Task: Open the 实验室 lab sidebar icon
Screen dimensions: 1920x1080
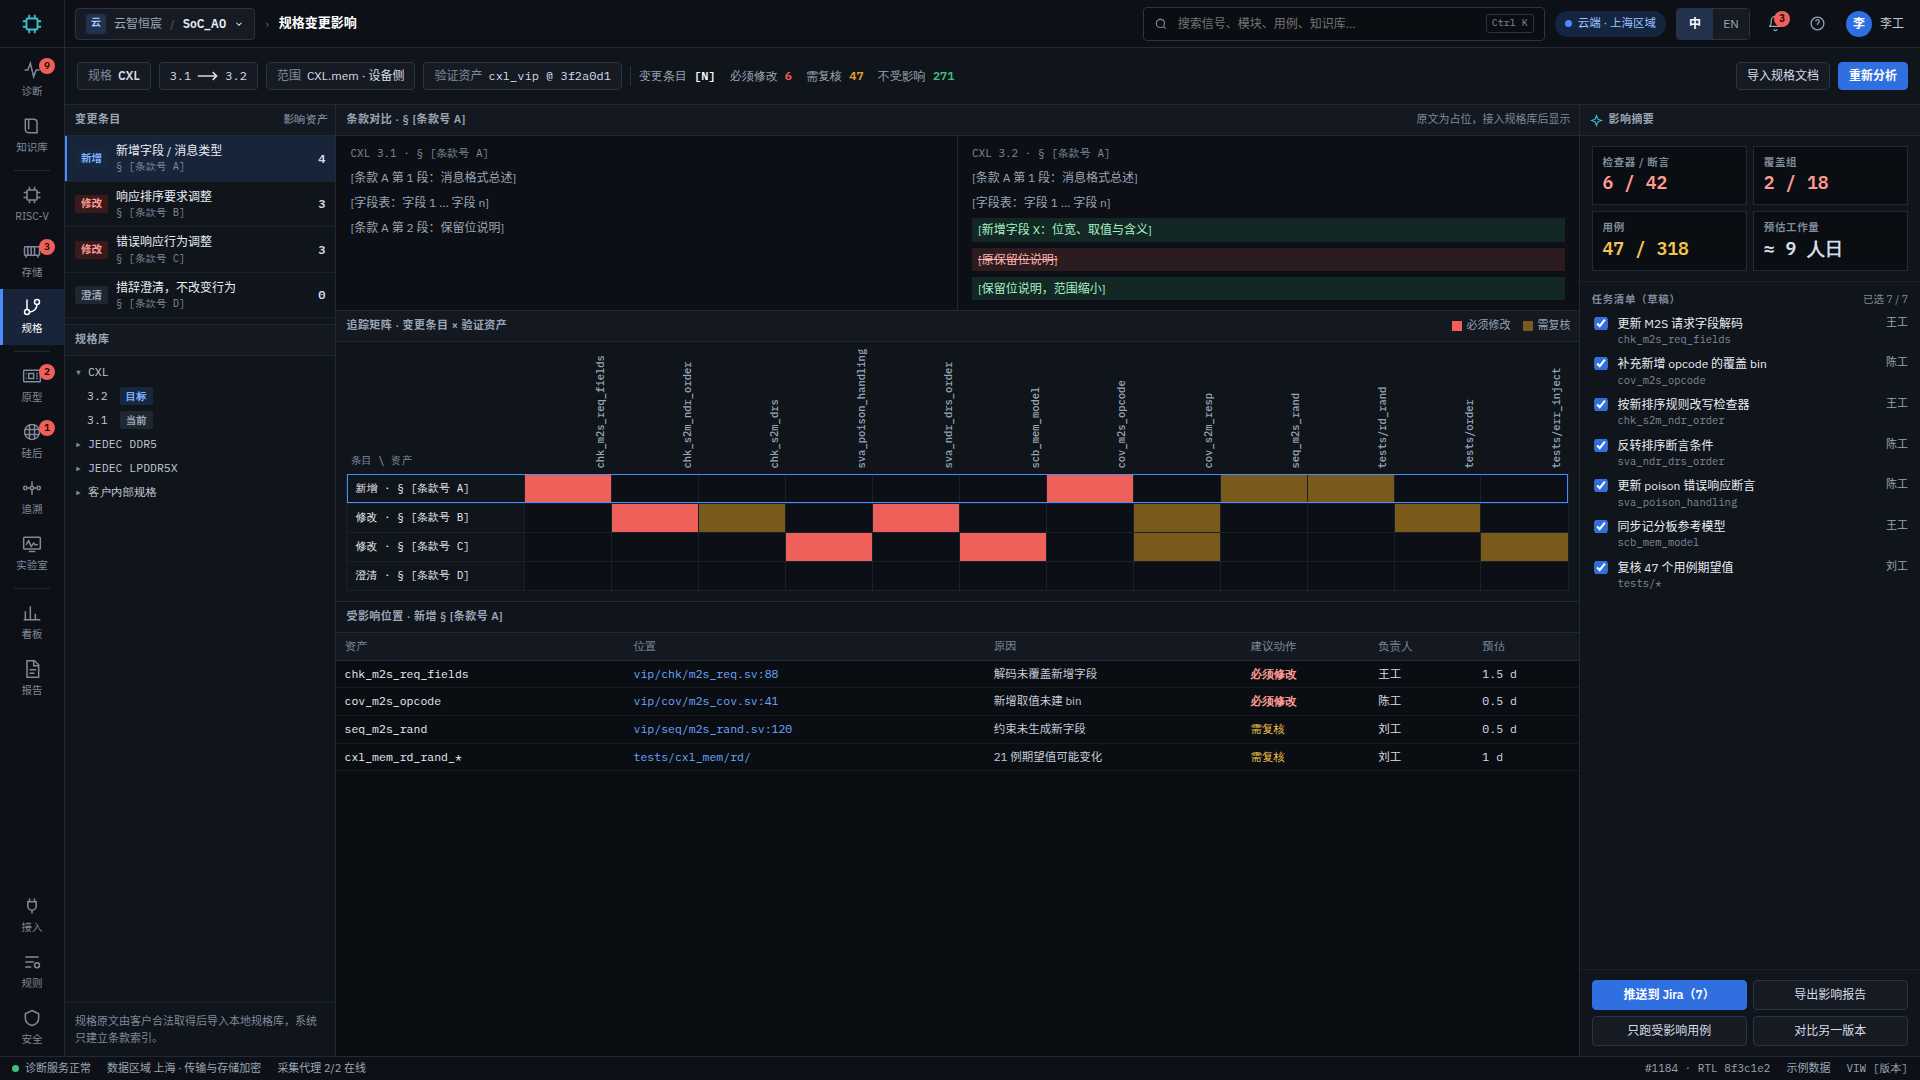Action: click(x=32, y=552)
